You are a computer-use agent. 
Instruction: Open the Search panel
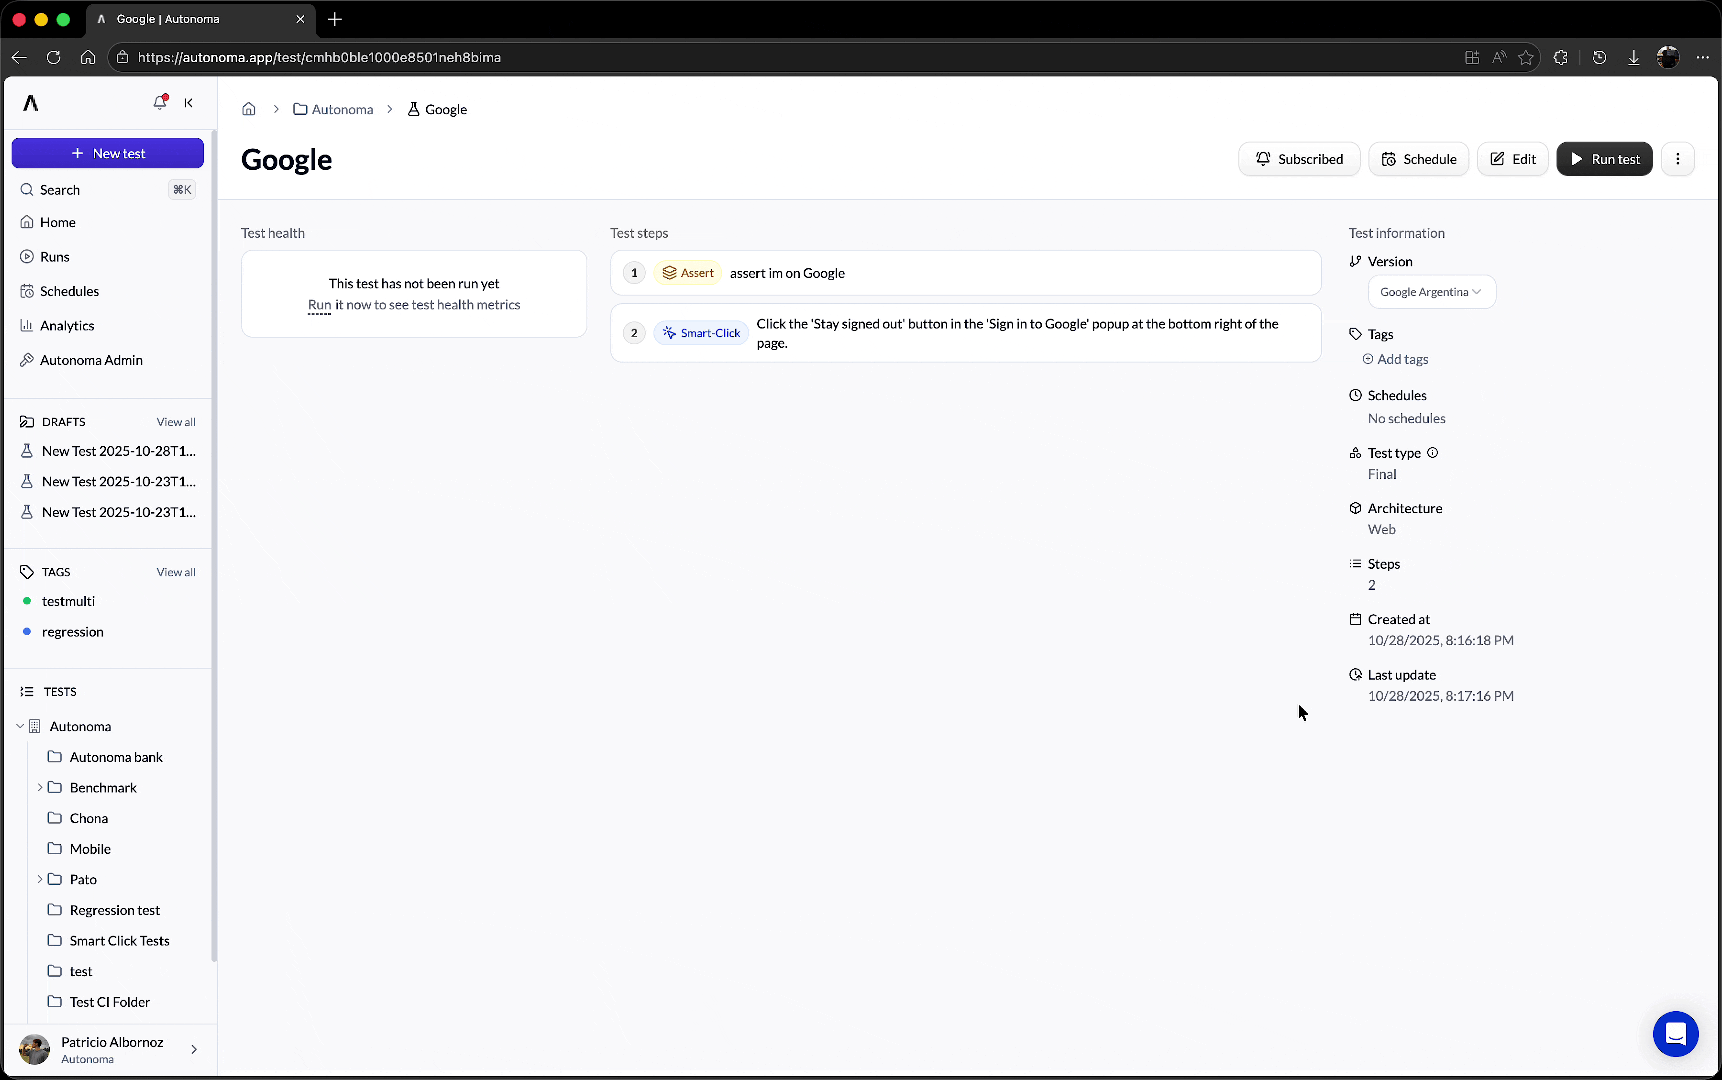[x=59, y=189]
